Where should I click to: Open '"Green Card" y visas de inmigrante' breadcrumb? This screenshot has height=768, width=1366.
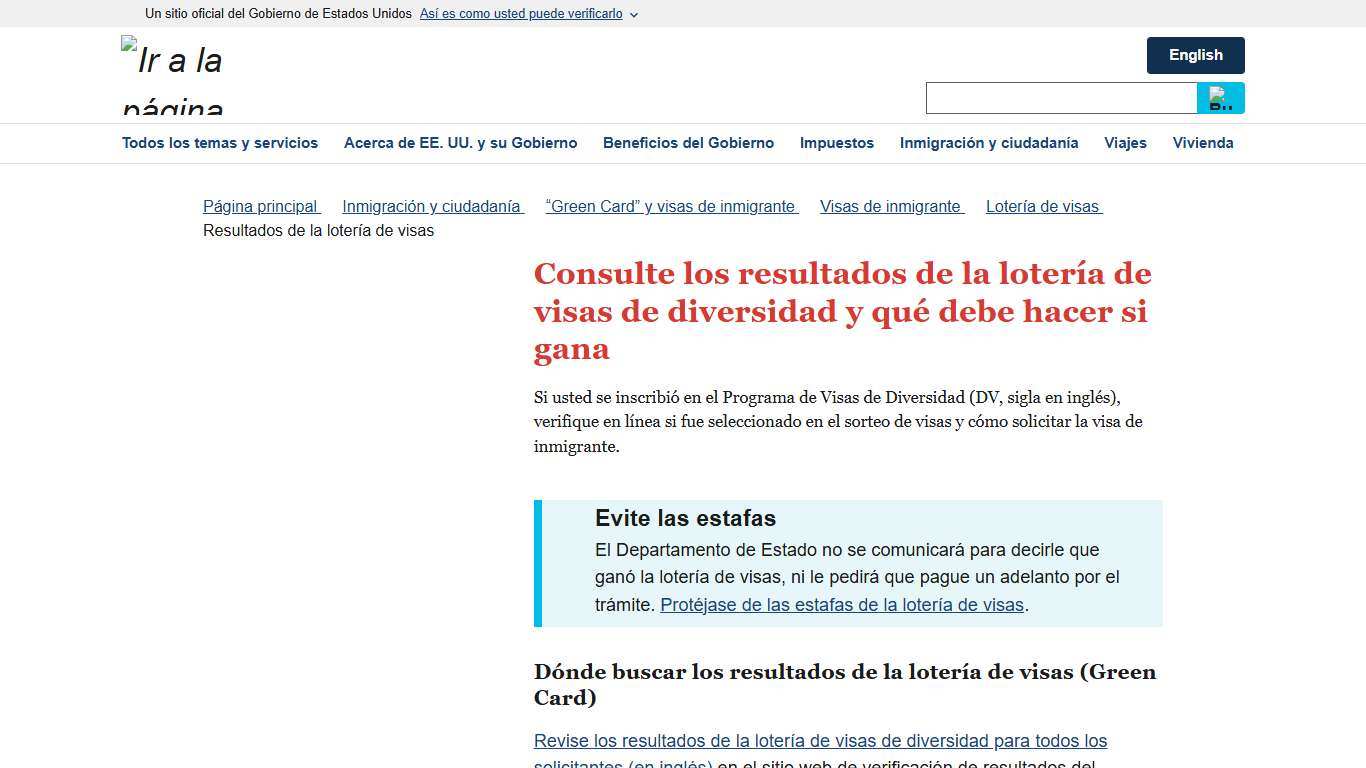[671, 206]
